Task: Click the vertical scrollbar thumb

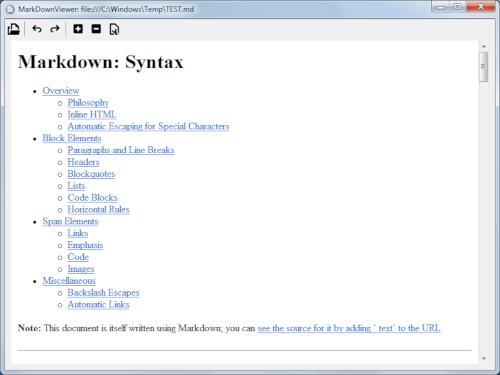Action: point(484,67)
